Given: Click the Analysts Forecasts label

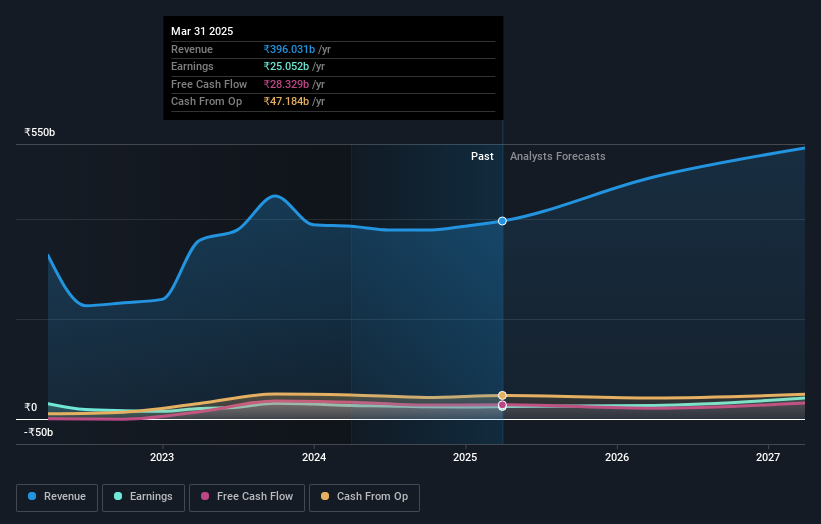Looking at the screenshot, I should [558, 157].
